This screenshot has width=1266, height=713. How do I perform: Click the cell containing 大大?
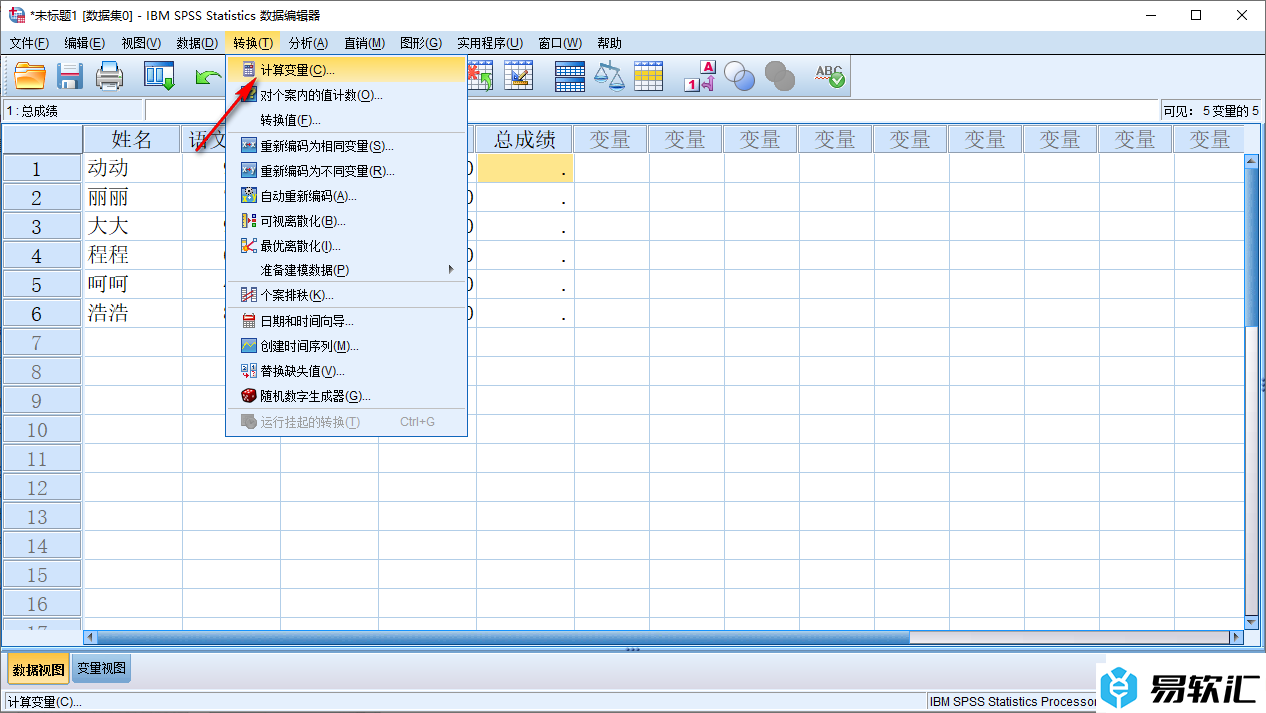[133, 226]
